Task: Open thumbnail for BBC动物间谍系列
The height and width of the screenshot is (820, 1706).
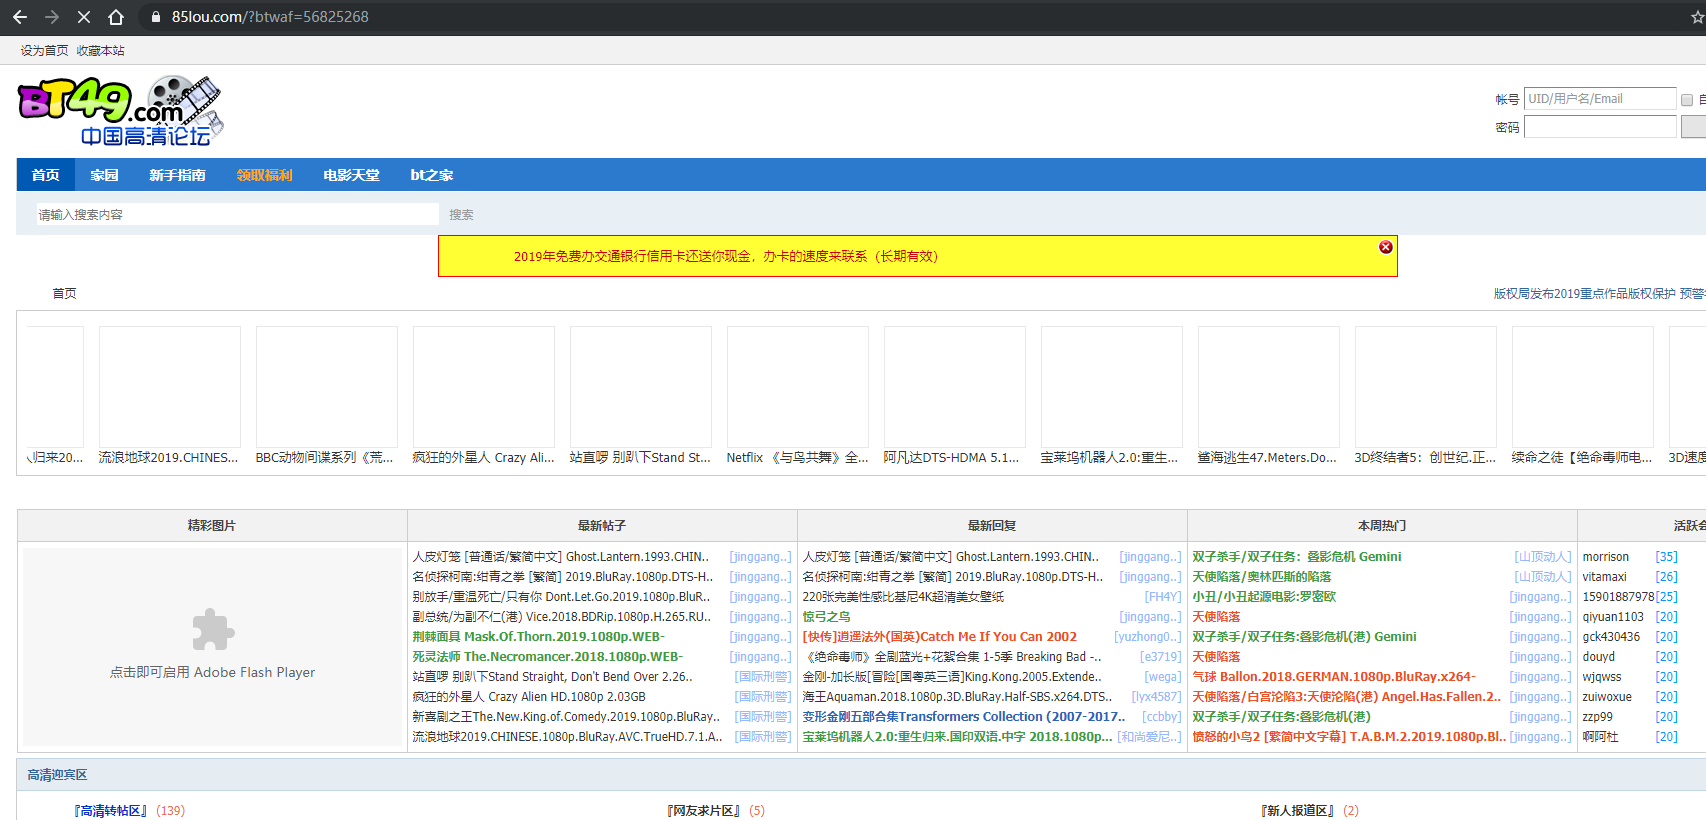Action: pyautogui.click(x=327, y=386)
